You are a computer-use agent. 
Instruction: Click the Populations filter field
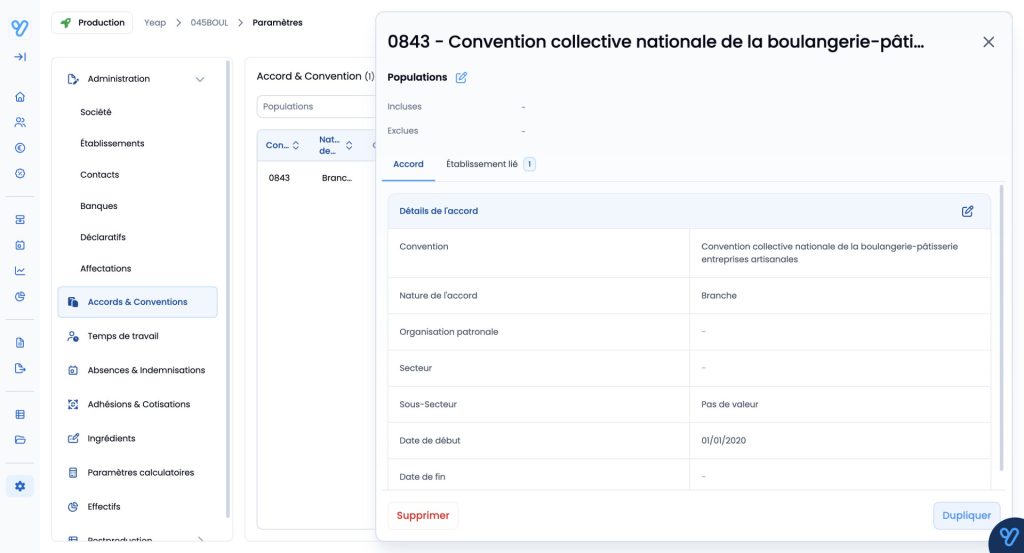(315, 107)
